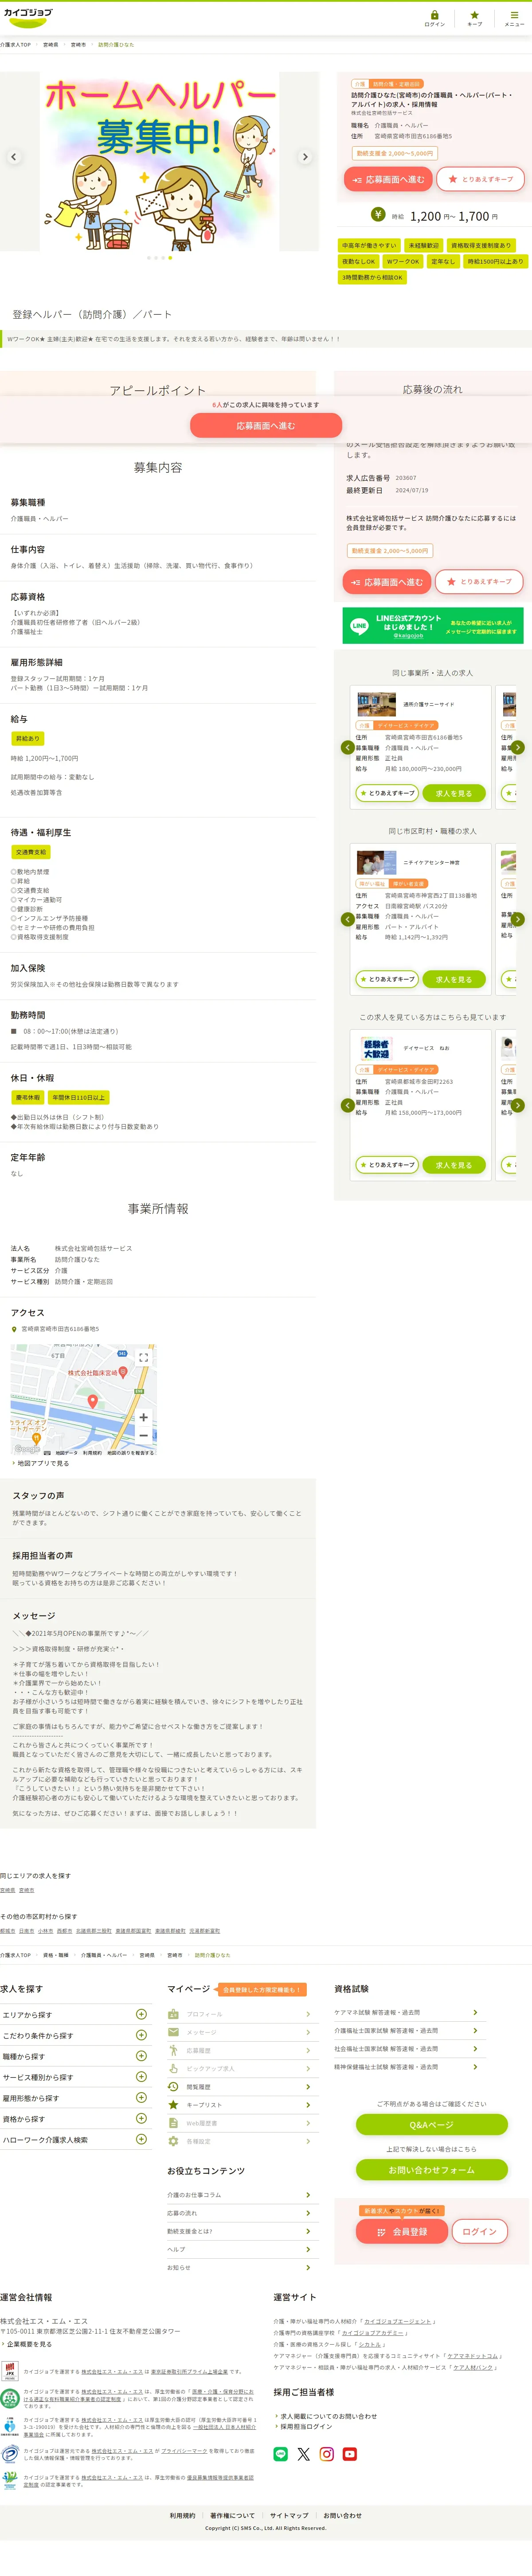Click the top とりあえずキープ button beside banner
532x2576 pixels.
point(480,179)
